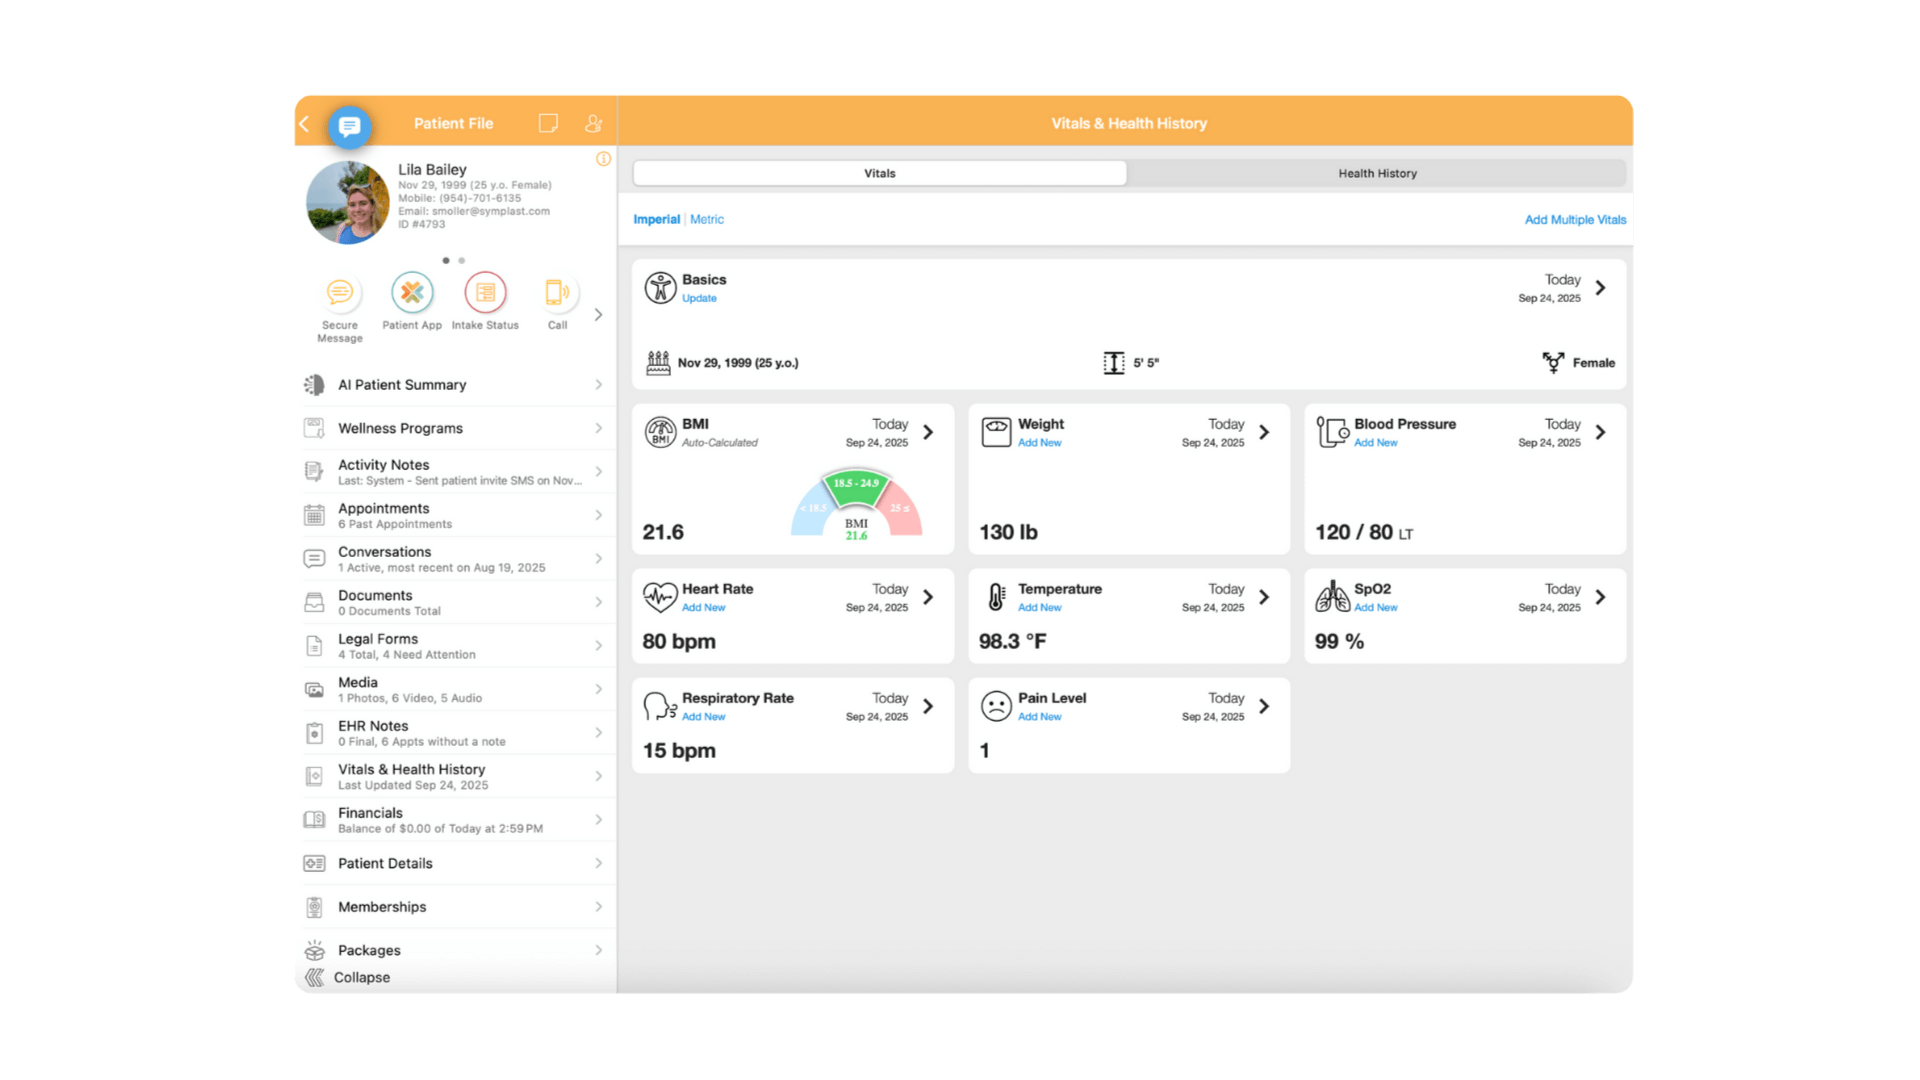The image size is (1920, 1080).
Task: Click the BMI gauge chart
Action: 856,505
